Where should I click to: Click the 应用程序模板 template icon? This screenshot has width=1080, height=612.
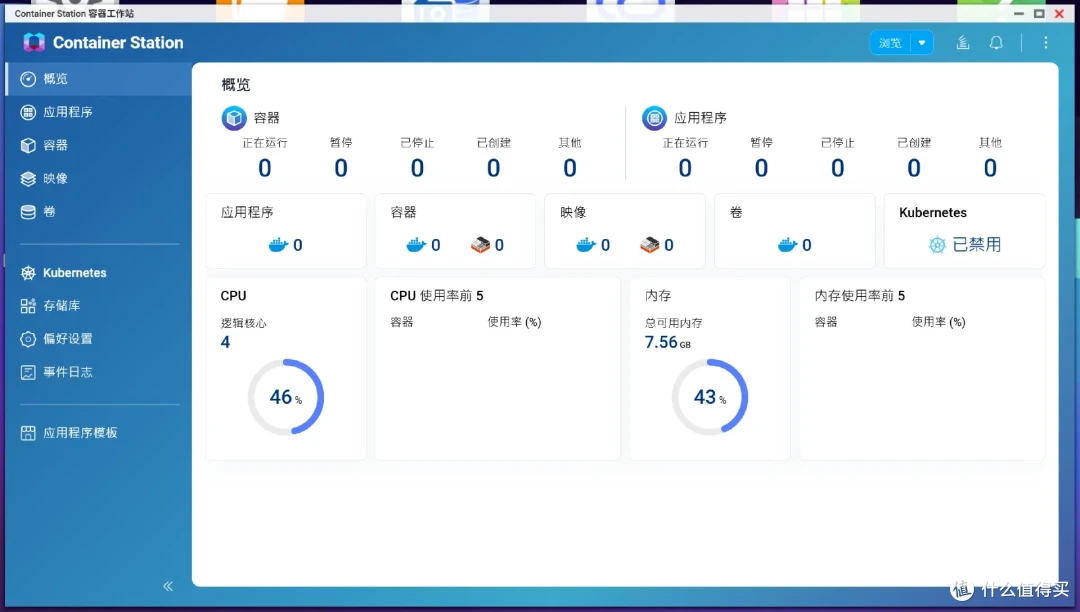pos(28,433)
